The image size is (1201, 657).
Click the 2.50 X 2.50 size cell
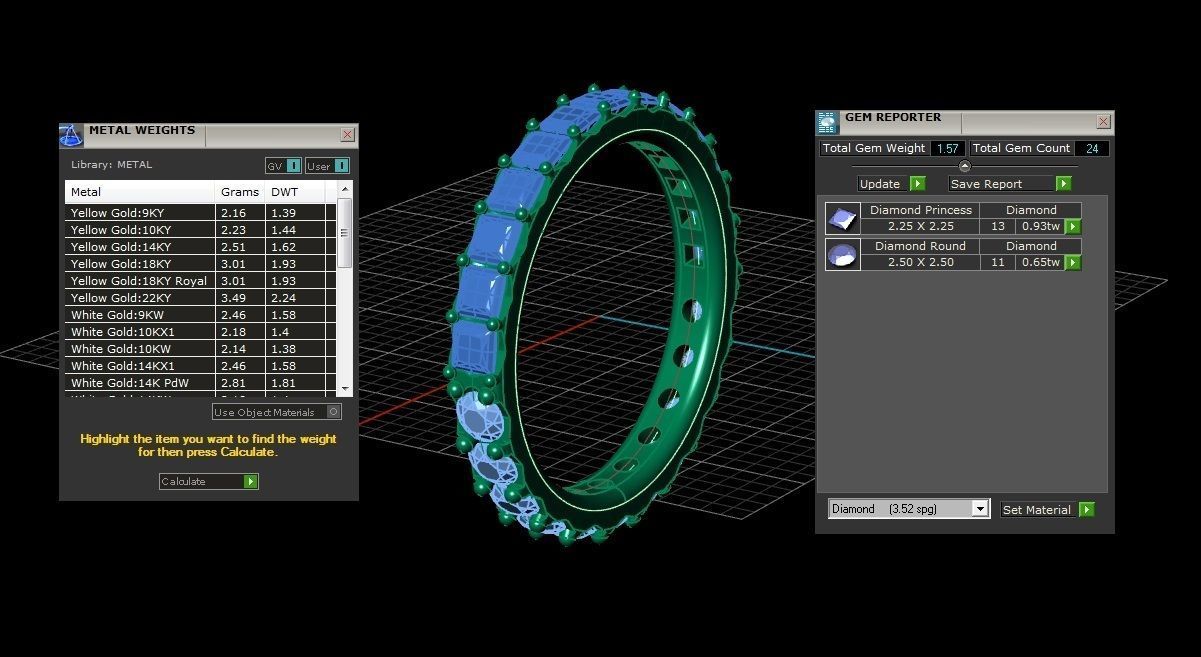tap(920, 263)
